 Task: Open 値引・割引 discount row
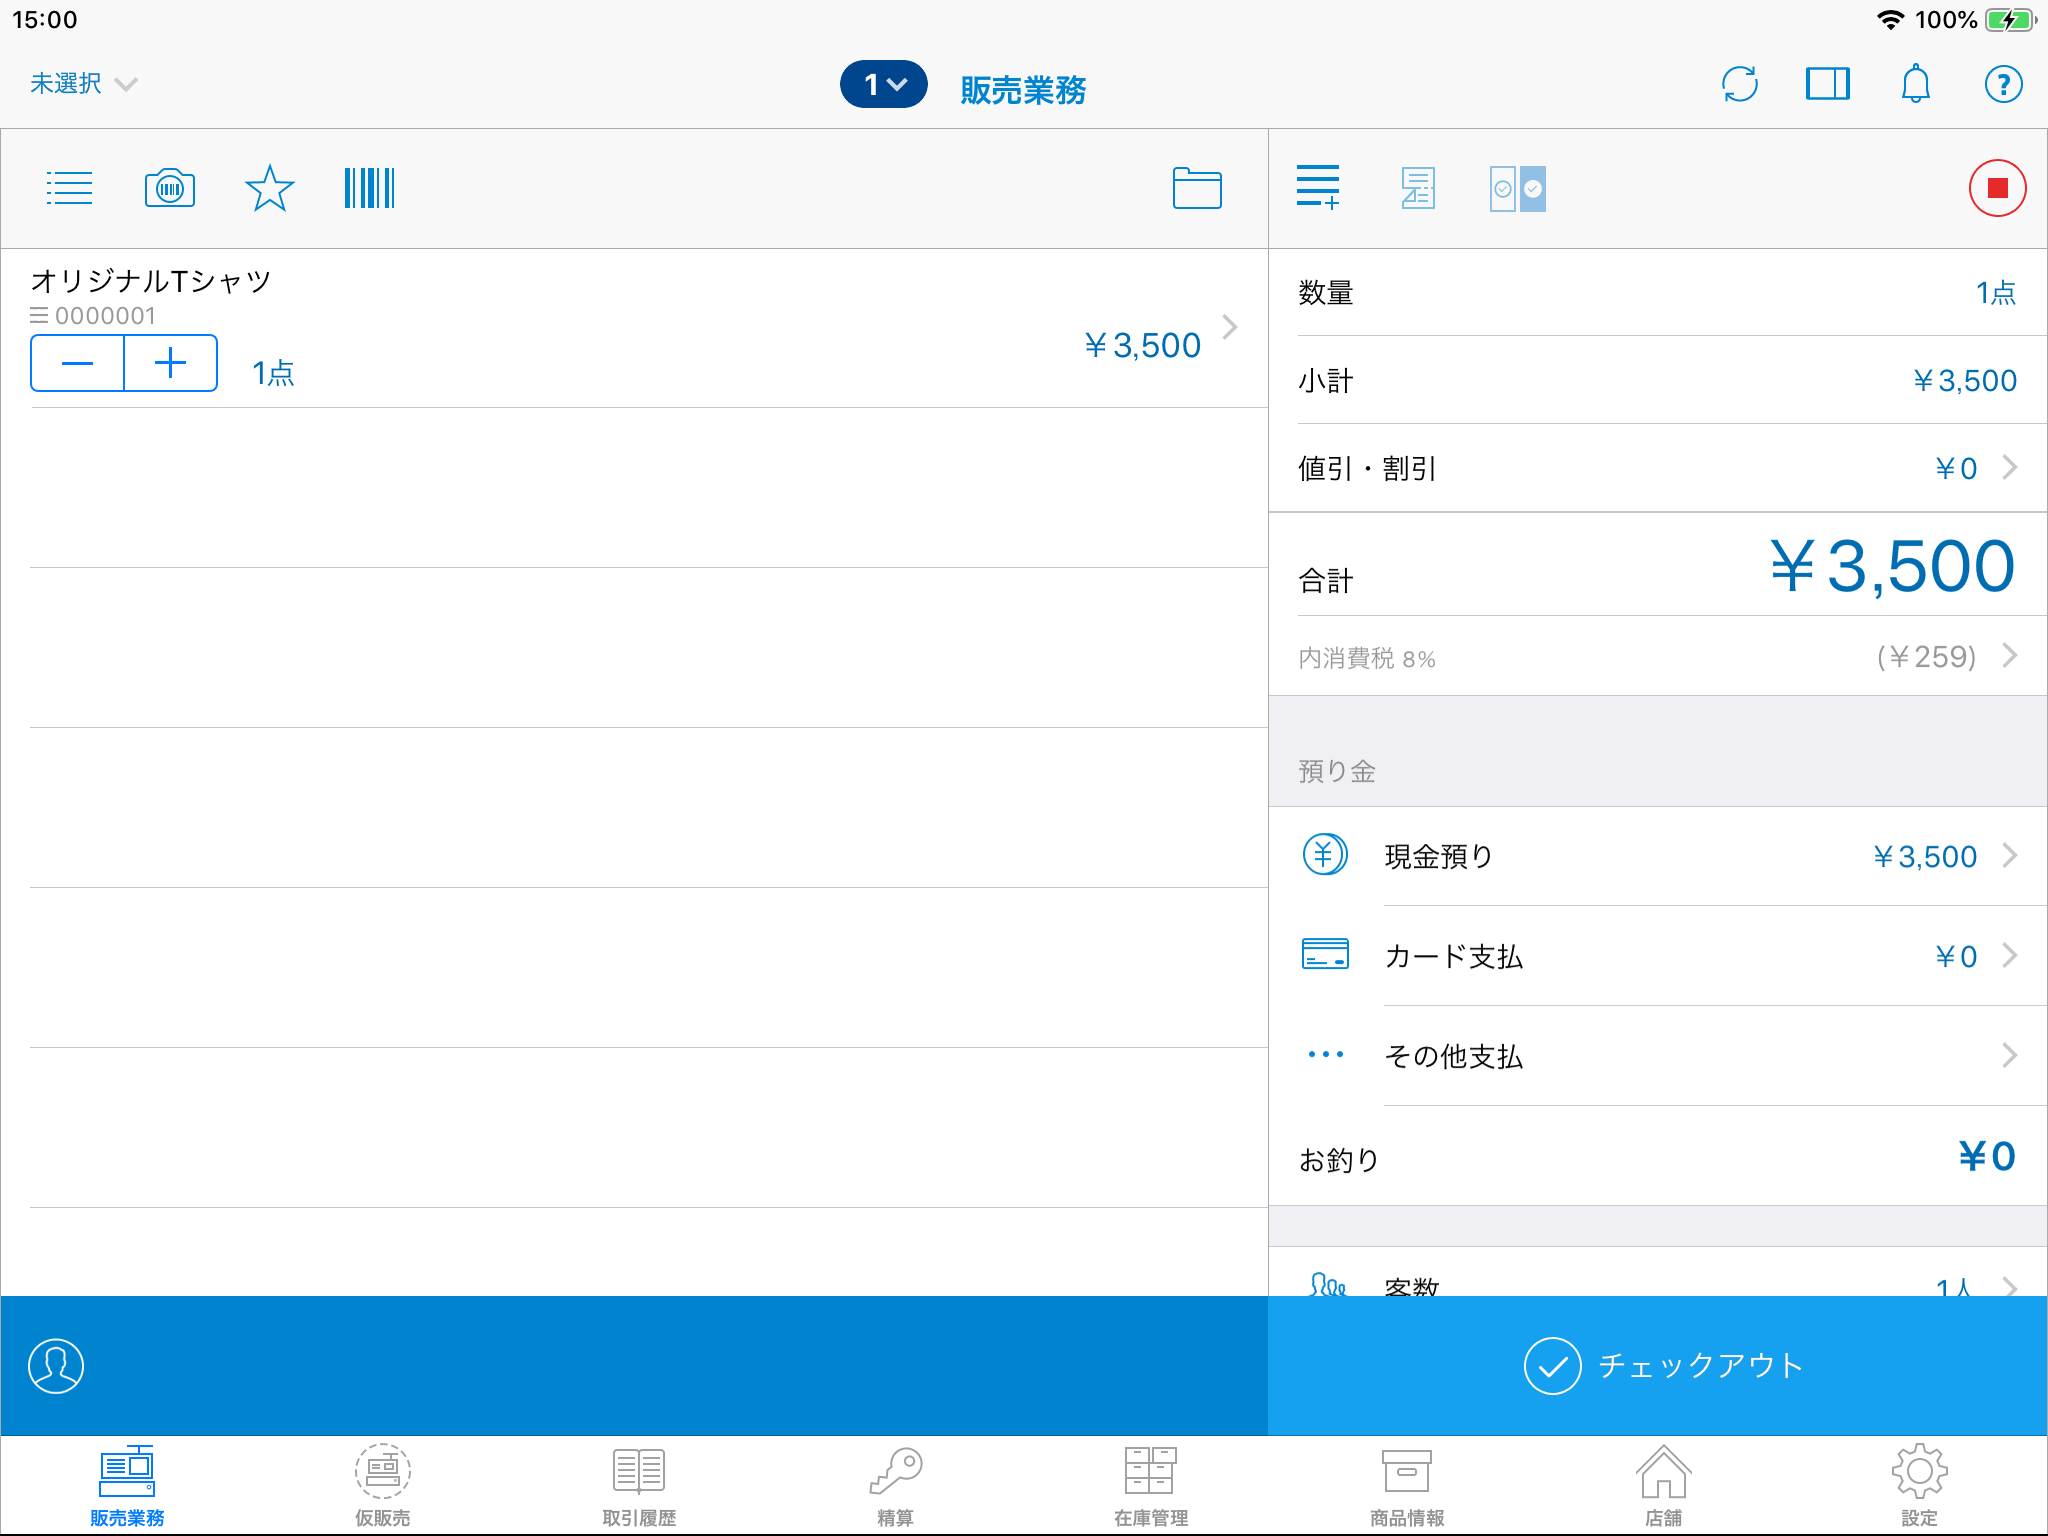pos(1658,468)
